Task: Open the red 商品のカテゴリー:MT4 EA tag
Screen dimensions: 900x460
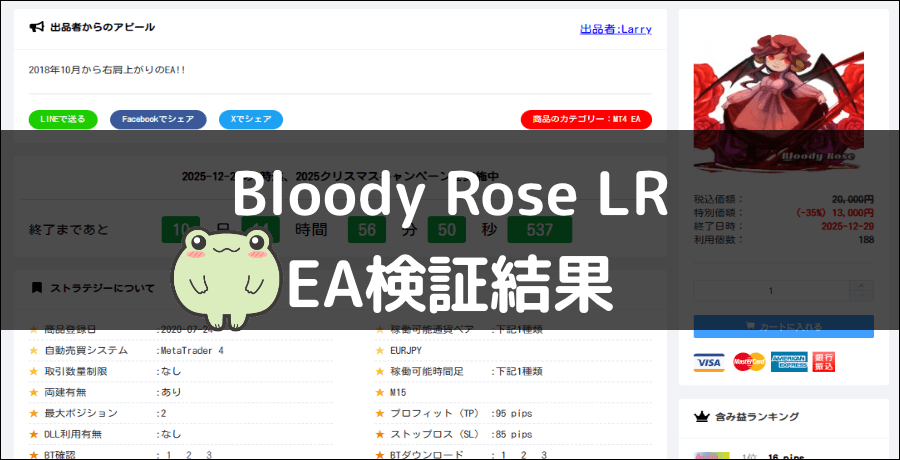Action: pyautogui.click(x=586, y=120)
